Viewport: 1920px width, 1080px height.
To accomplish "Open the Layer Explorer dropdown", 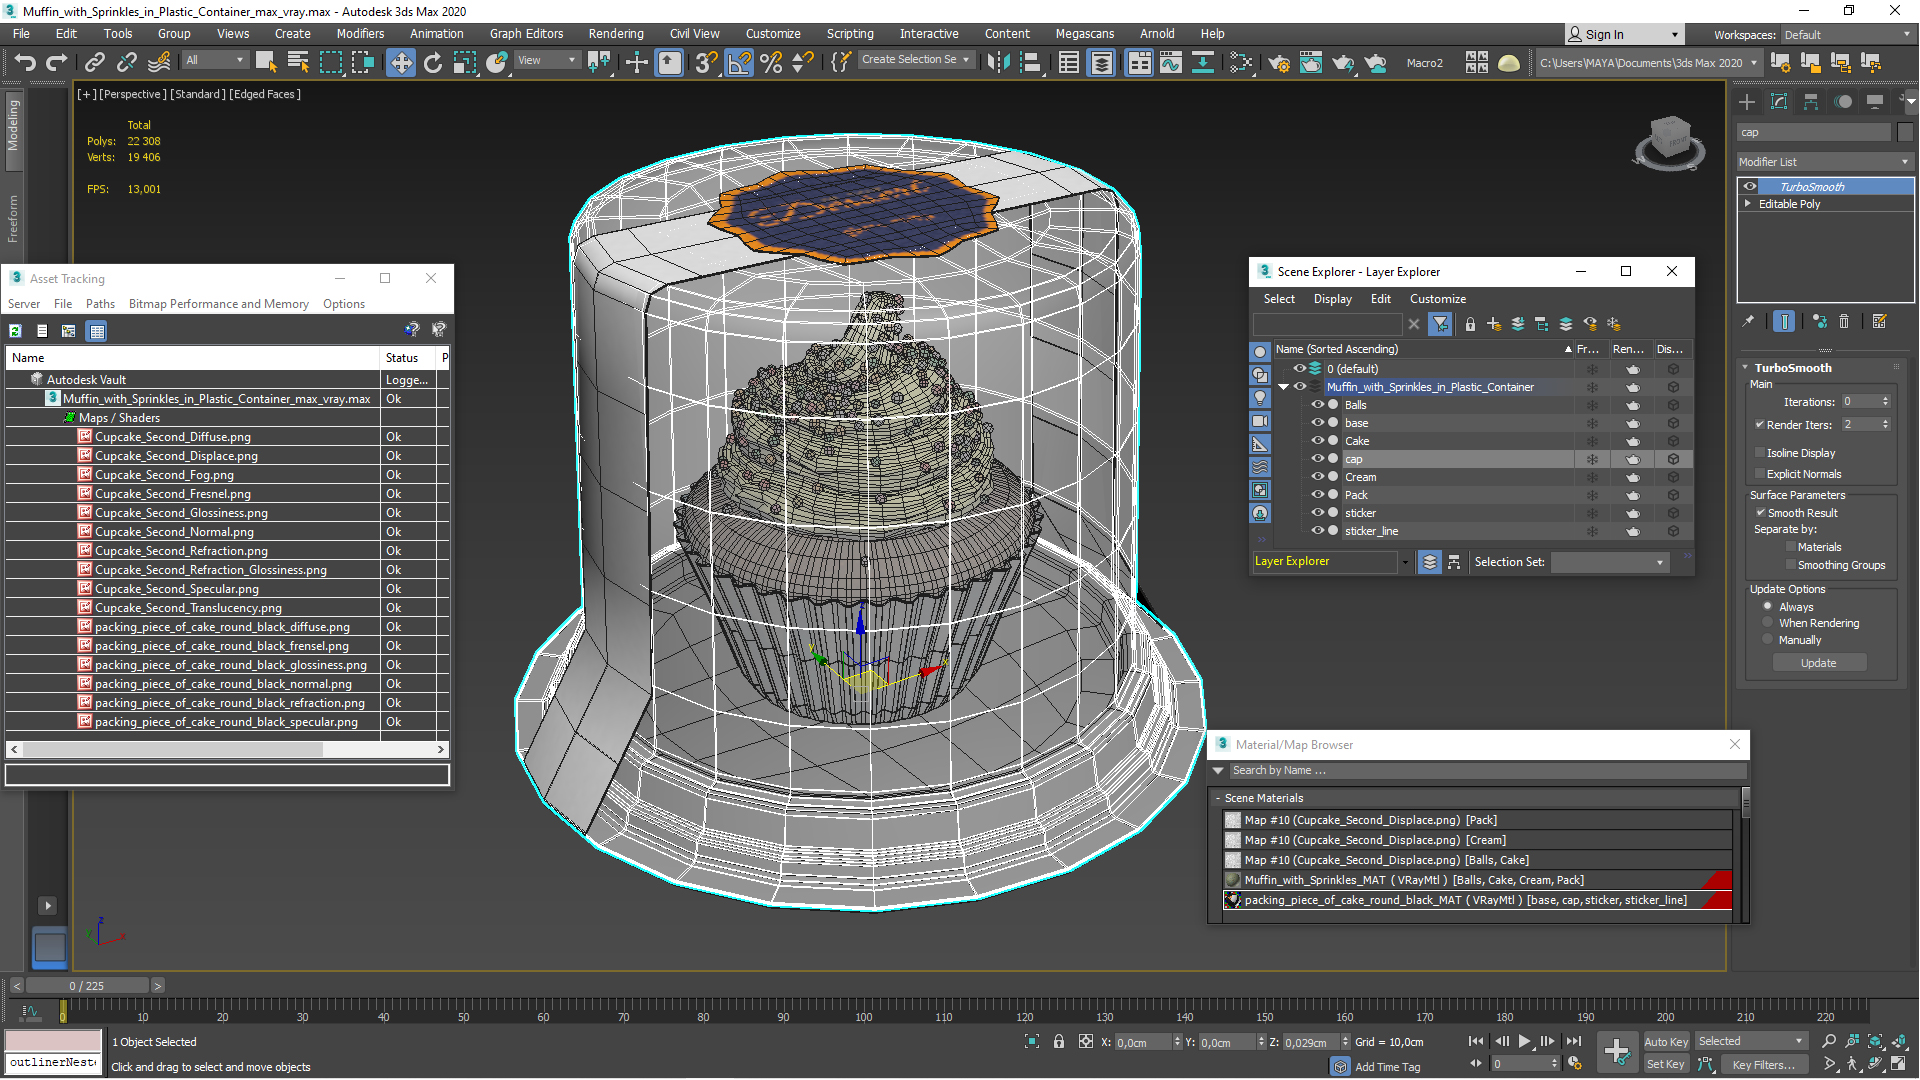I will click(1404, 562).
